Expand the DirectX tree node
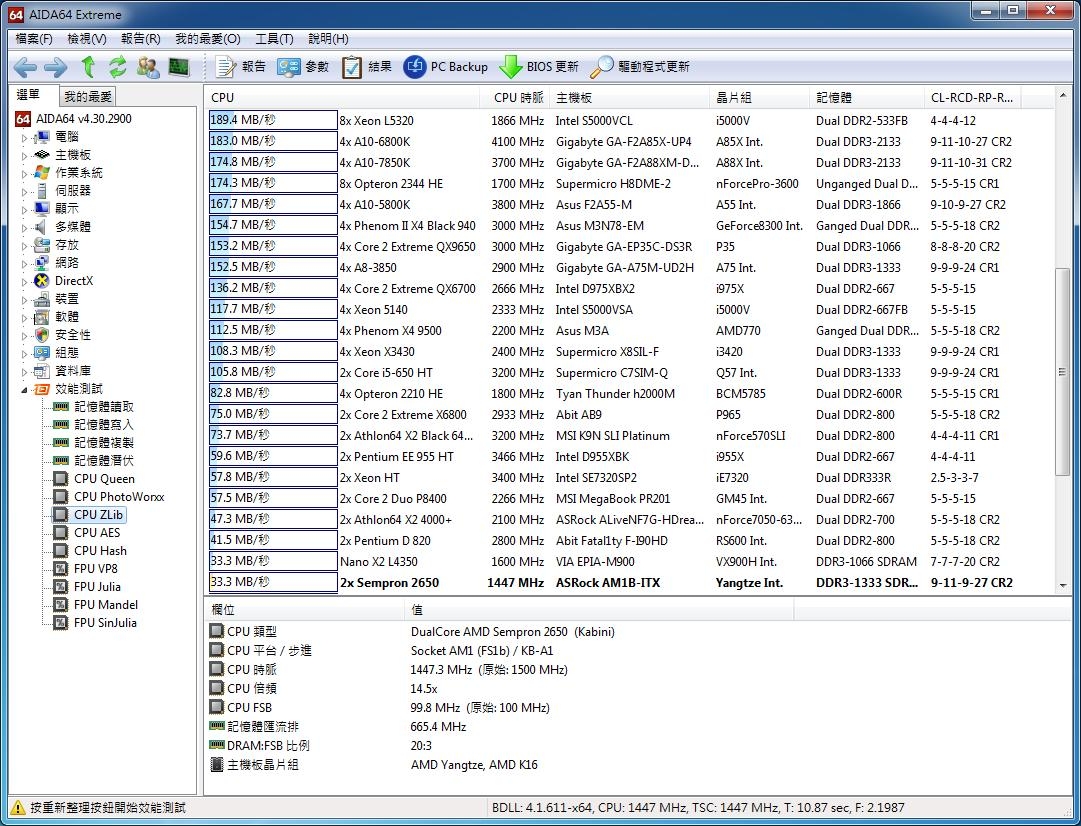The image size is (1081, 826). click(x=25, y=281)
